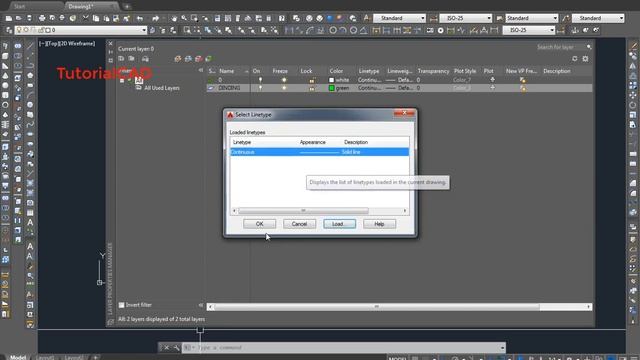Viewport: 640px width, 360px height.
Task: Click the Zoom Window icon in zoom toolbar
Action: (187, 30)
